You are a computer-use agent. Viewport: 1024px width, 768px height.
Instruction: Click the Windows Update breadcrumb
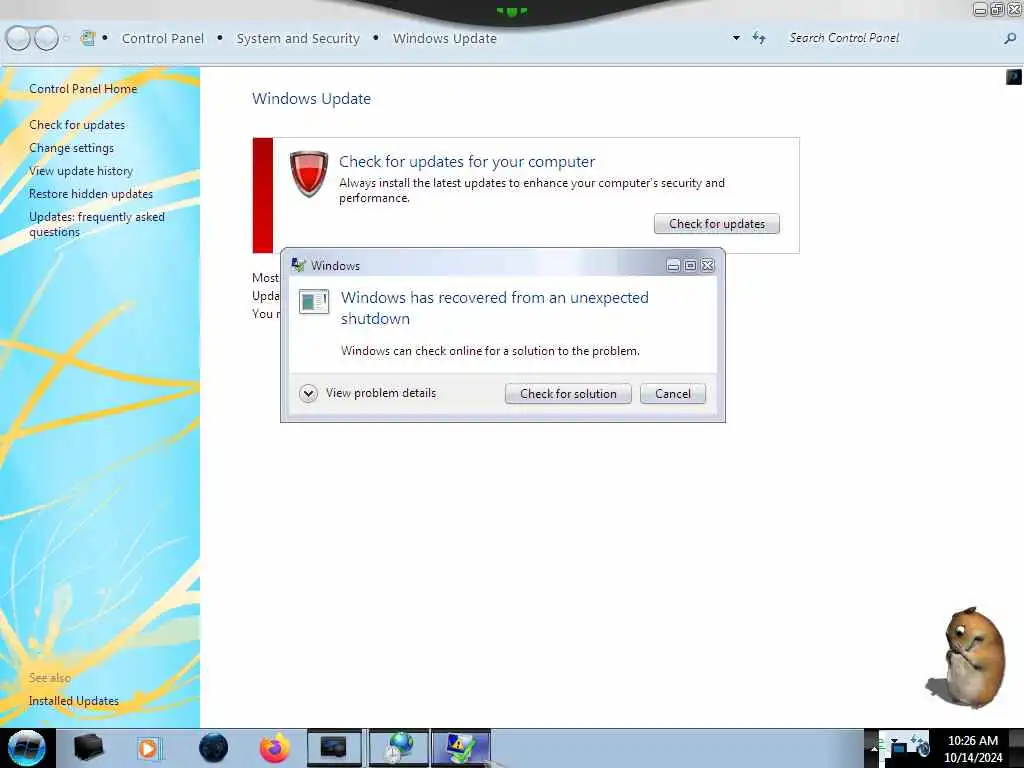pos(445,39)
